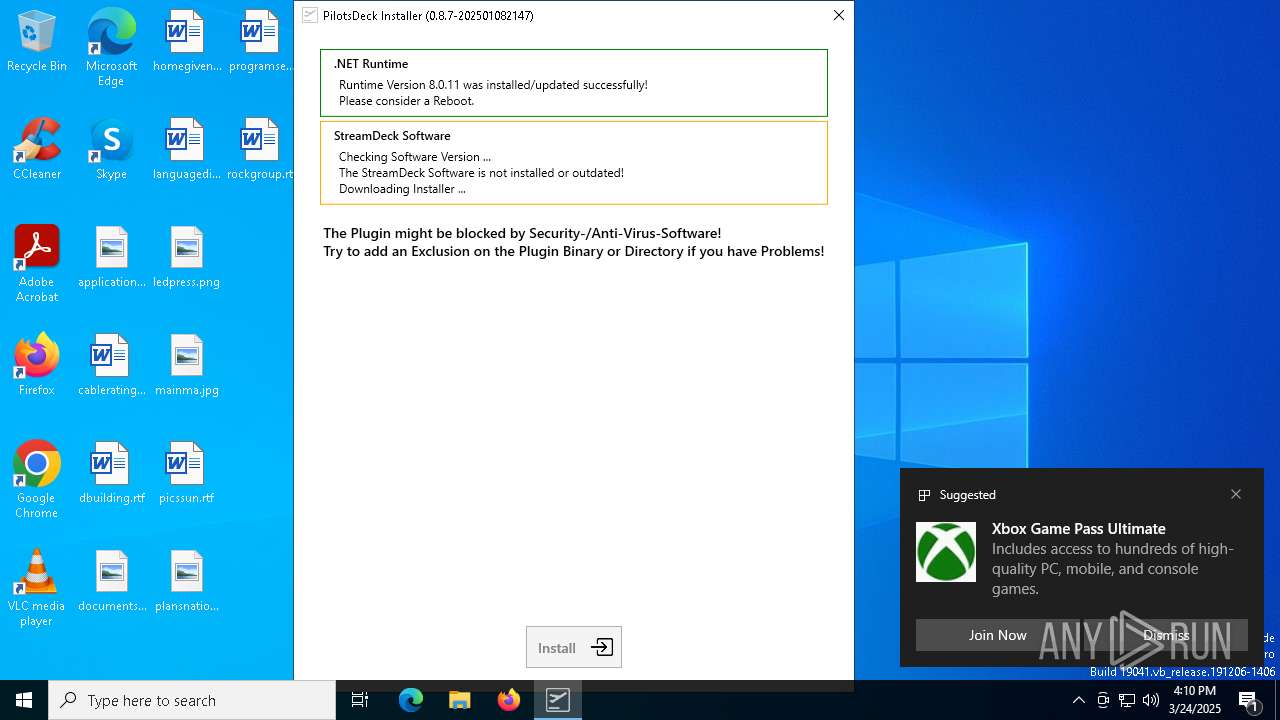Click the 'Checking Software Version ...' line
The height and width of the screenshot is (720, 1280).
coord(415,157)
